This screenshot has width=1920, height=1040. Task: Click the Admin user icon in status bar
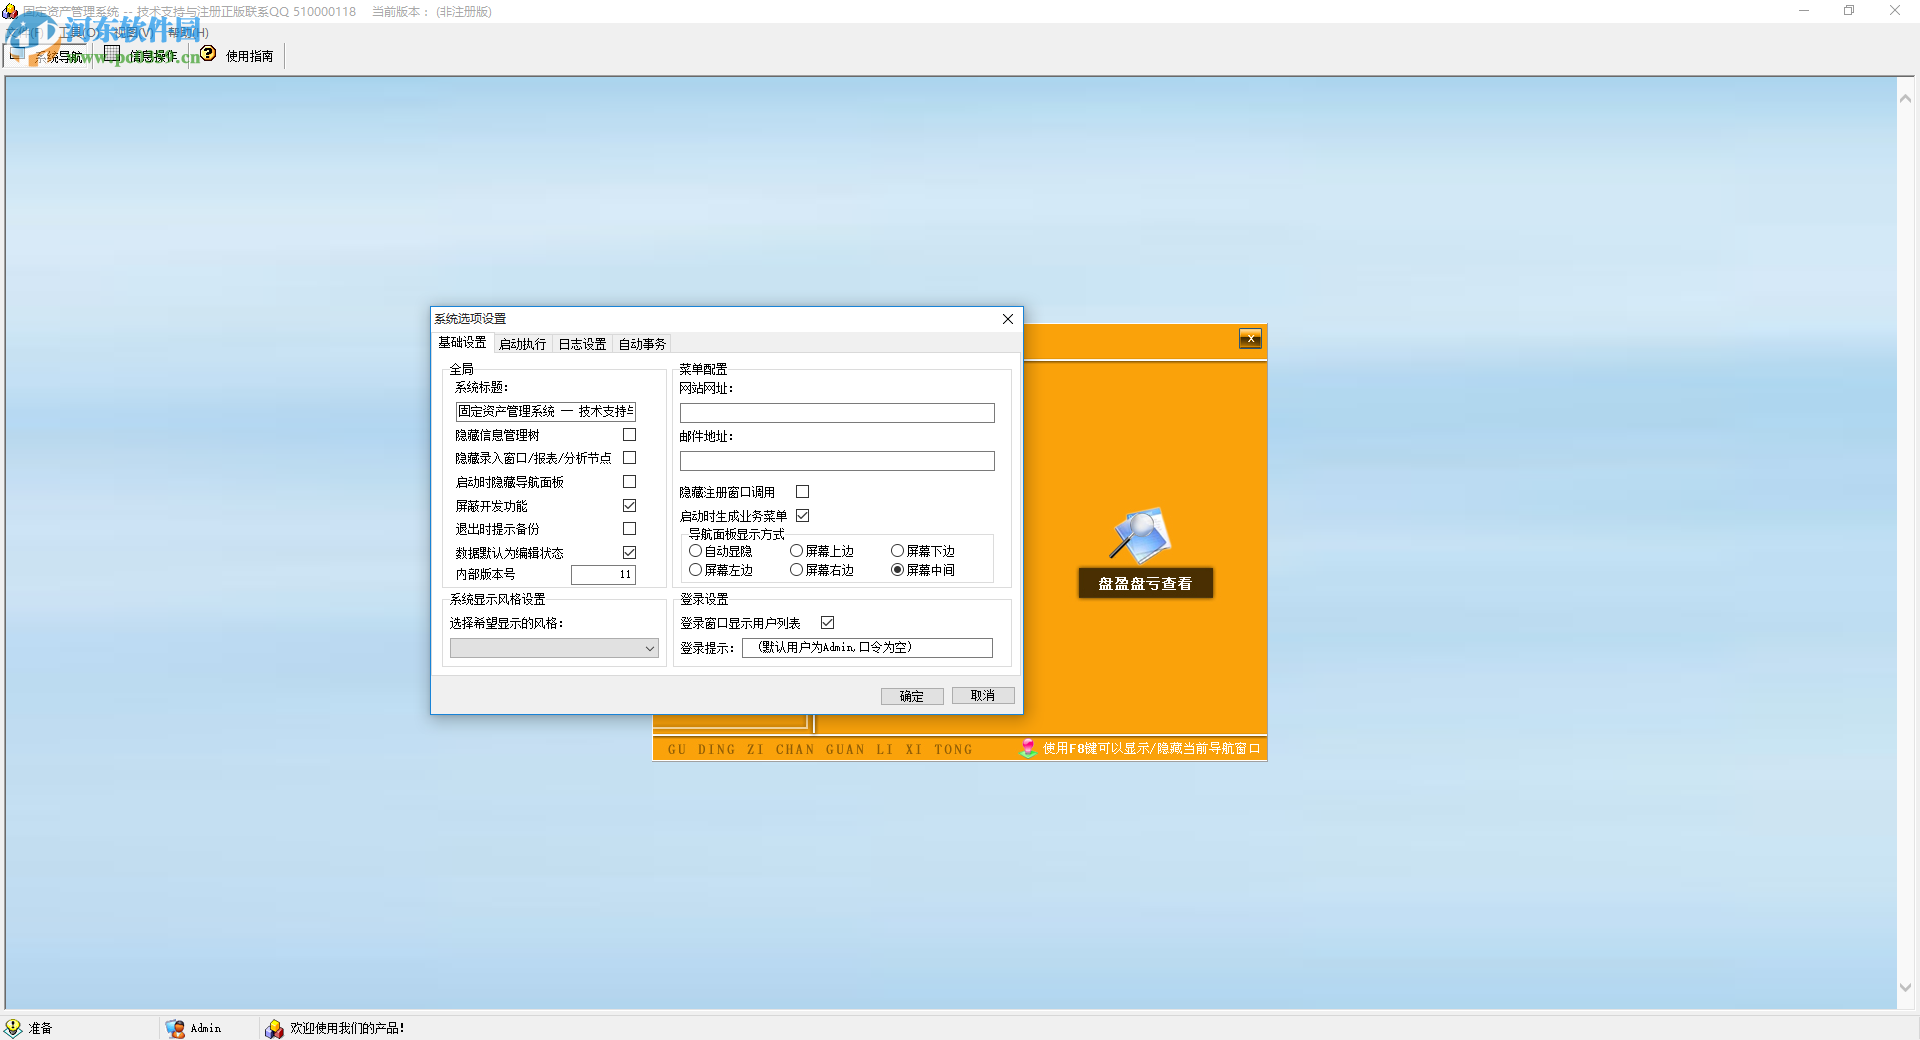[x=175, y=1028]
